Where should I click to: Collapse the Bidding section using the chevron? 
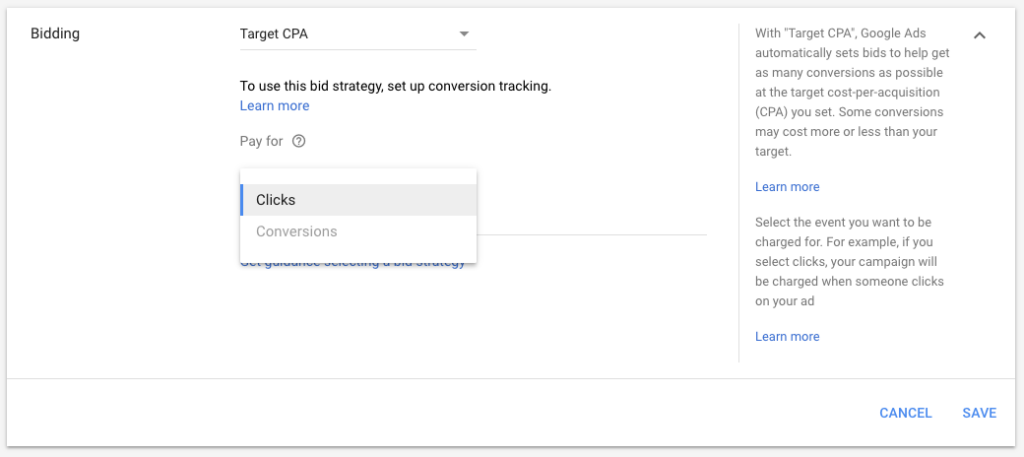coord(979,35)
